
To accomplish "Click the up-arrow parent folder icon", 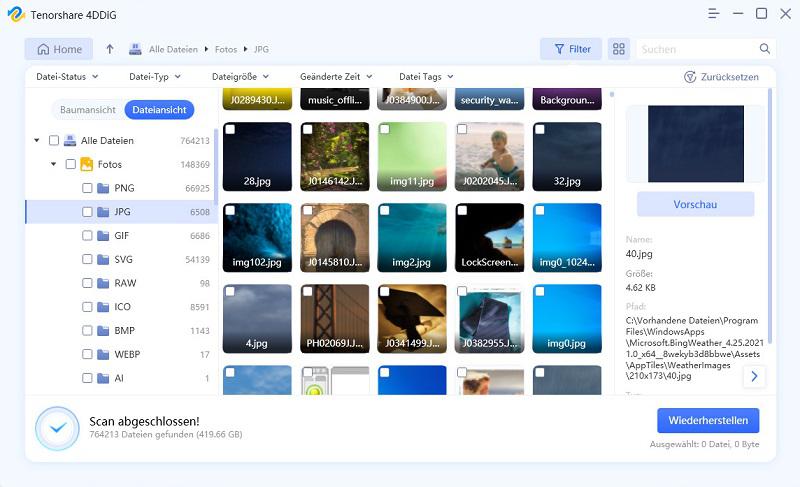I will 110,49.
